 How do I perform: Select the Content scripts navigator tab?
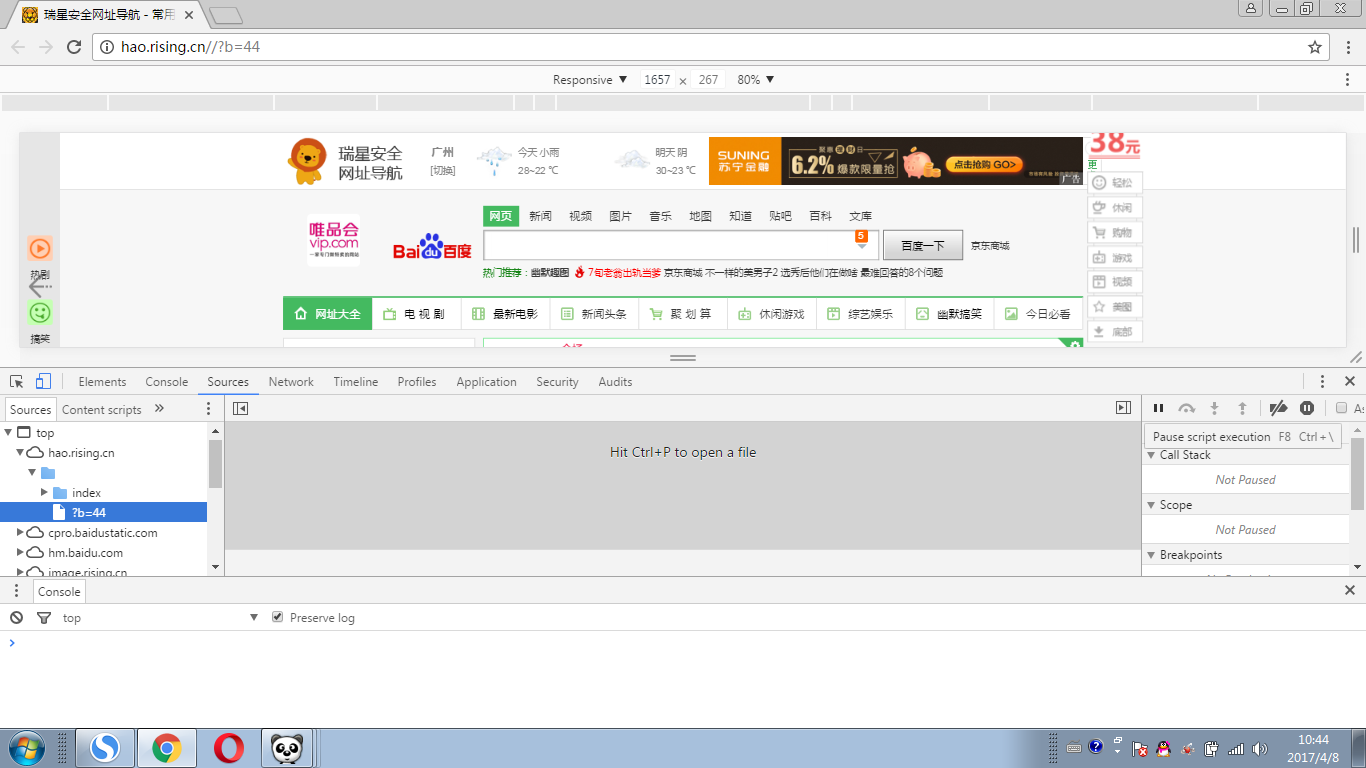tap(102, 409)
